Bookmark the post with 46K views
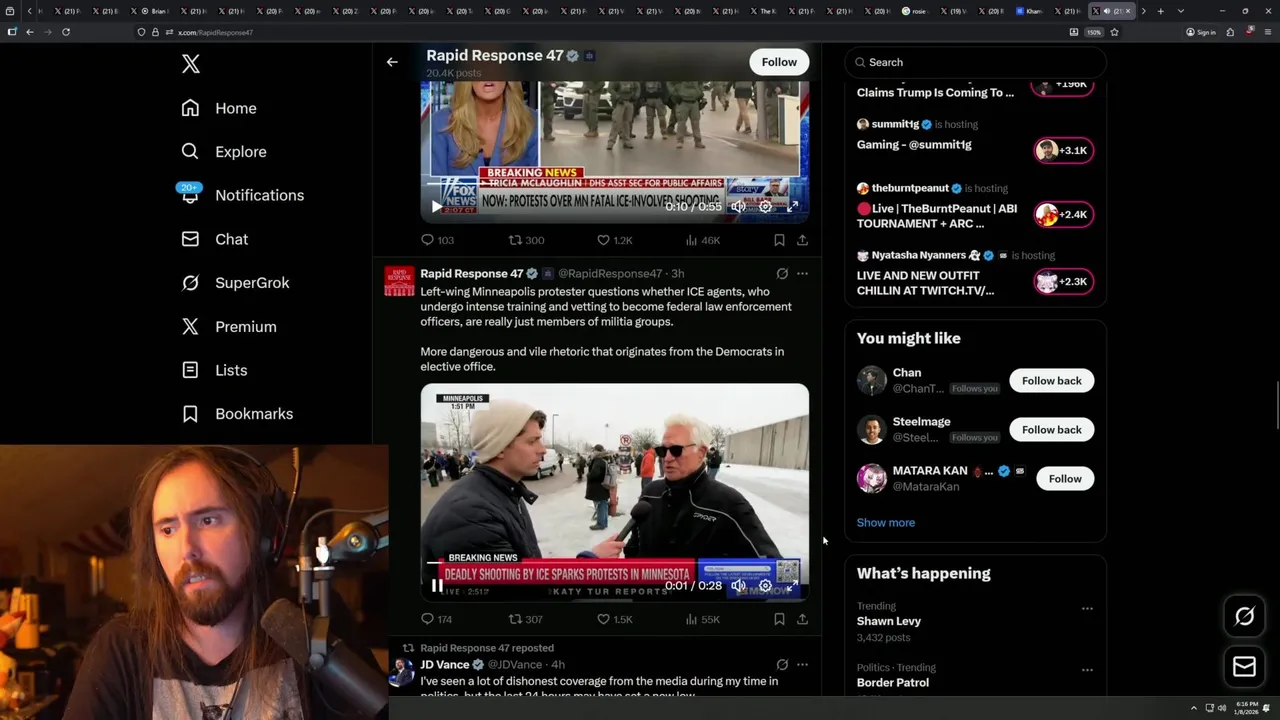 (779, 240)
